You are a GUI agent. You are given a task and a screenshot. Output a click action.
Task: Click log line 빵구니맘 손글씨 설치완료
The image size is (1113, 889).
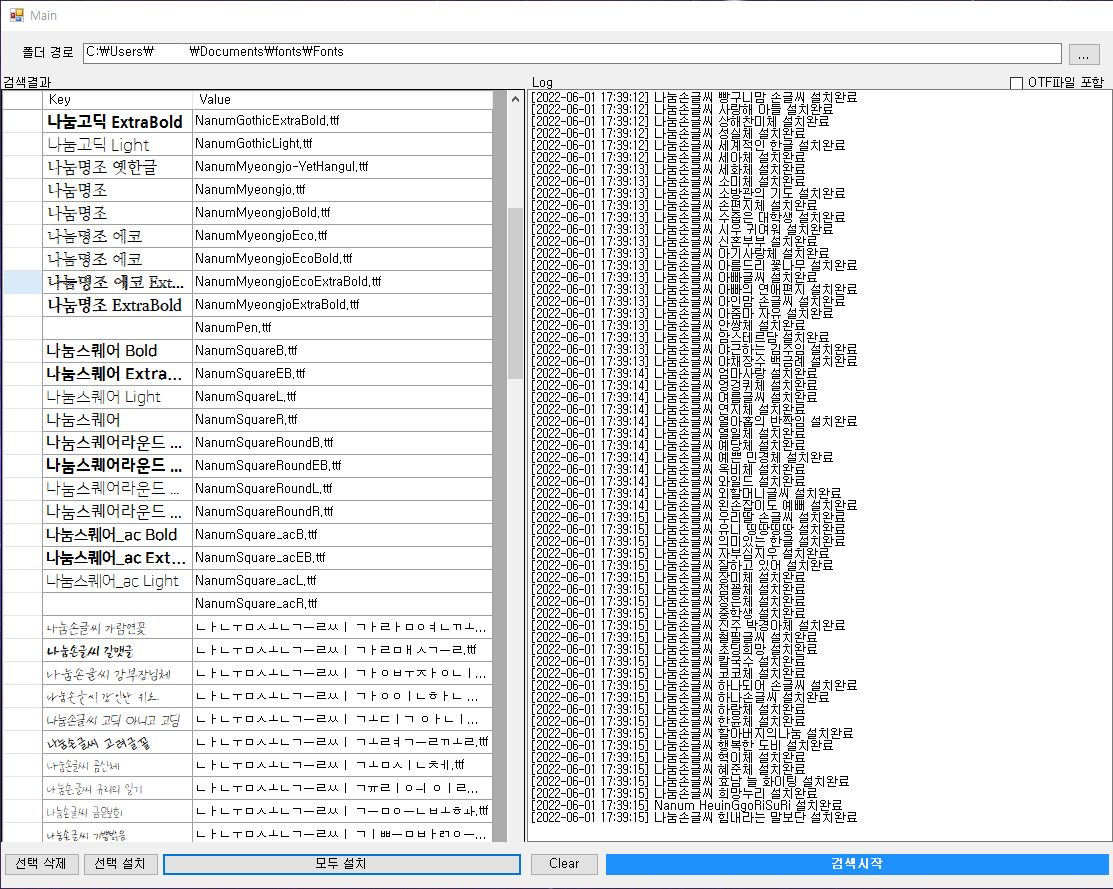694,97
